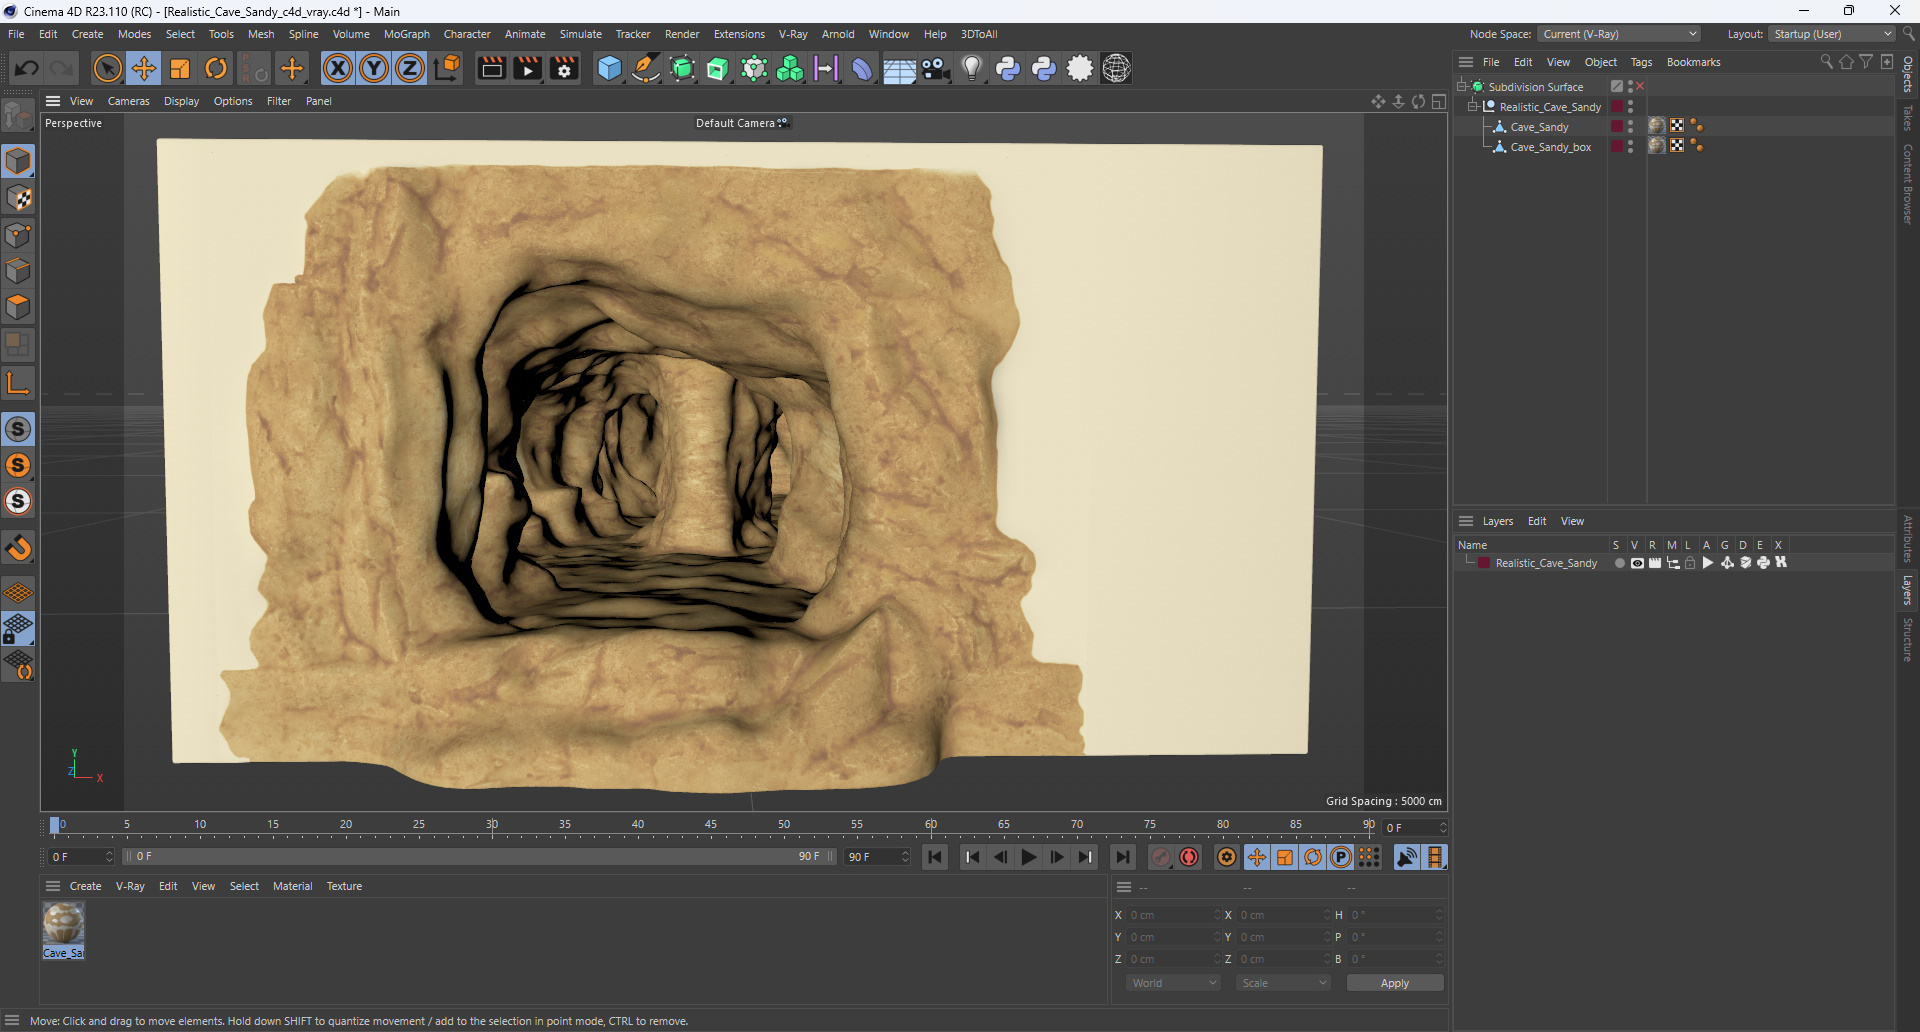Select the Cave_Sandy_box object

click(x=1550, y=147)
